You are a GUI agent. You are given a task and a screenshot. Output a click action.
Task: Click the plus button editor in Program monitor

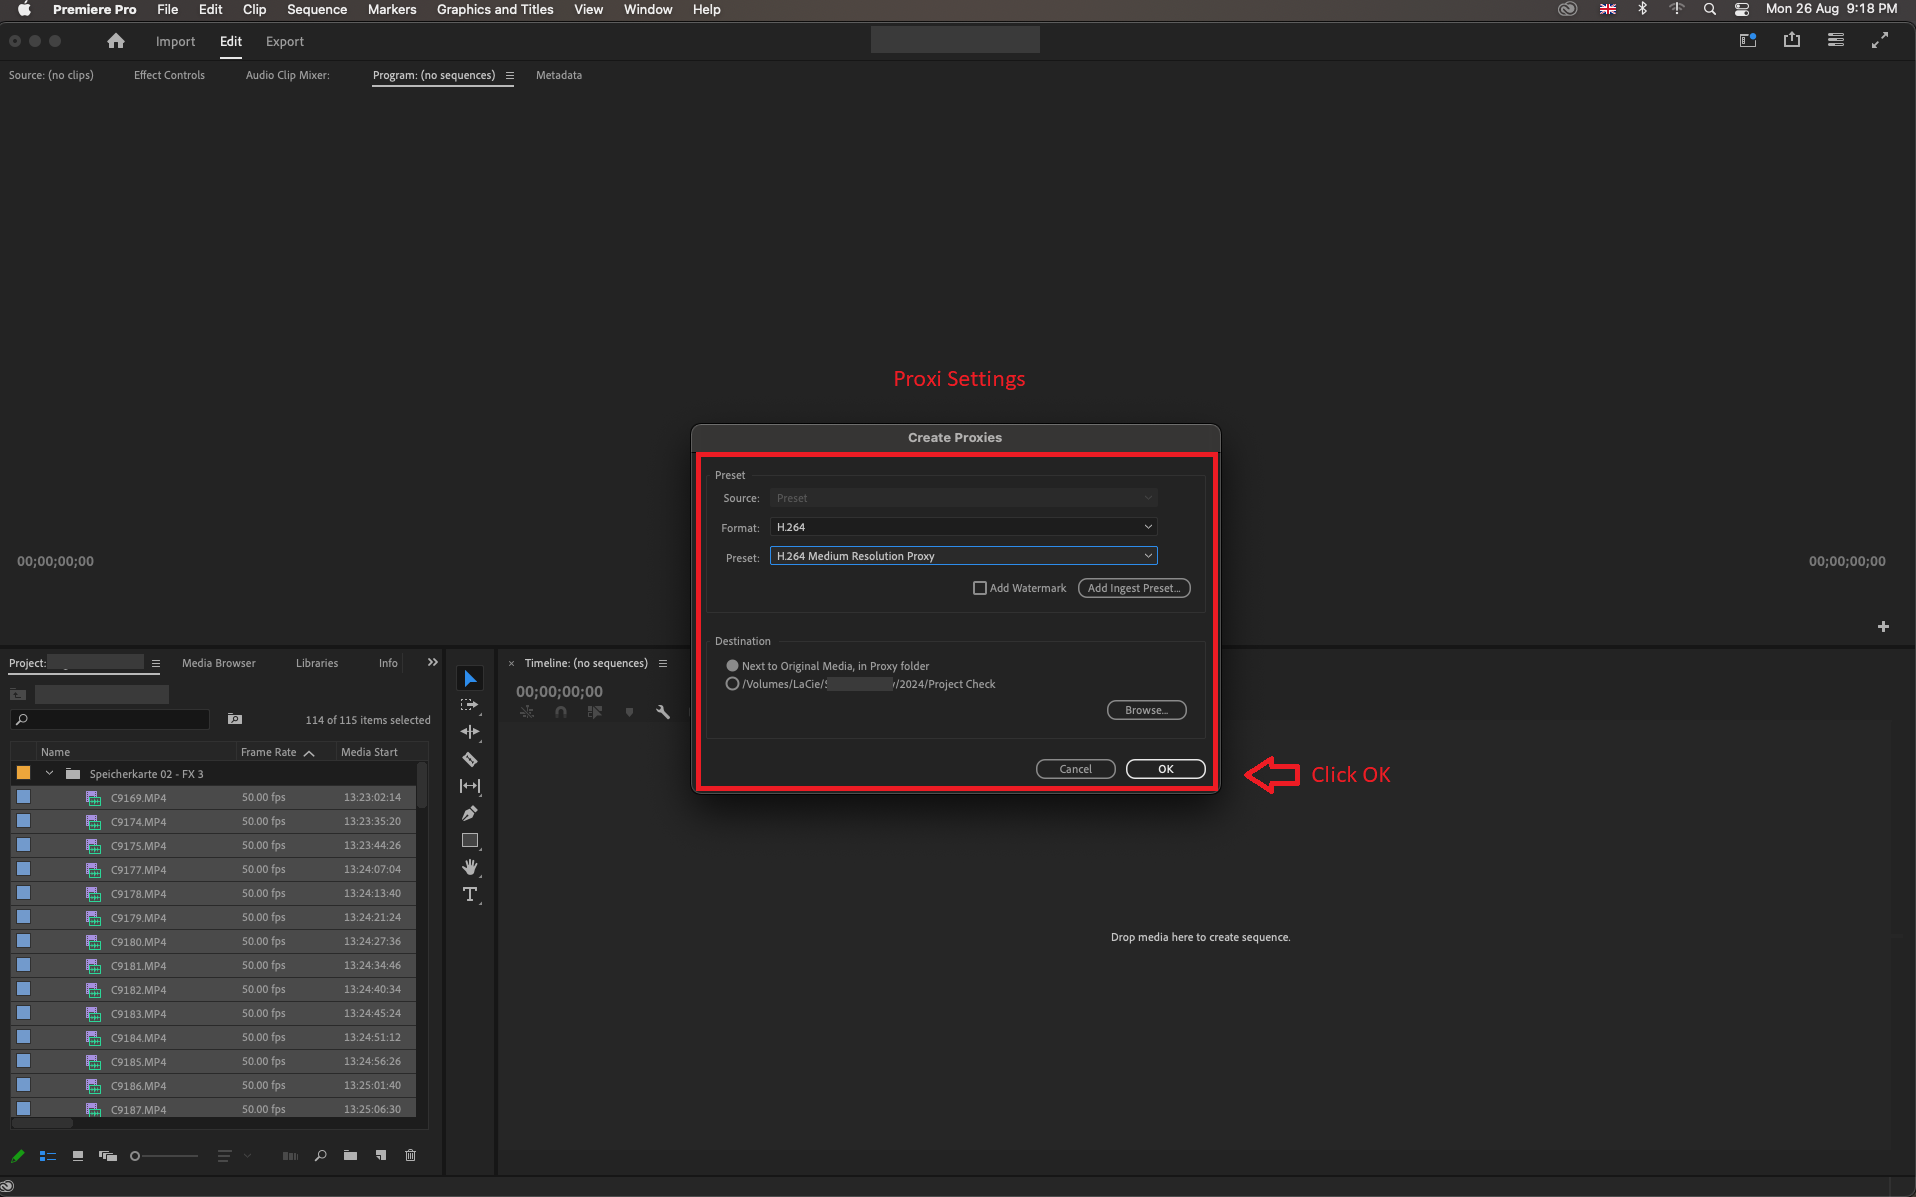[x=1883, y=627]
